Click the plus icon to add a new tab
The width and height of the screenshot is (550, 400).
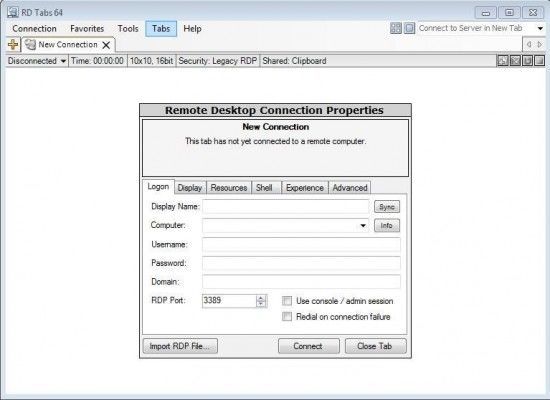click(x=13, y=45)
